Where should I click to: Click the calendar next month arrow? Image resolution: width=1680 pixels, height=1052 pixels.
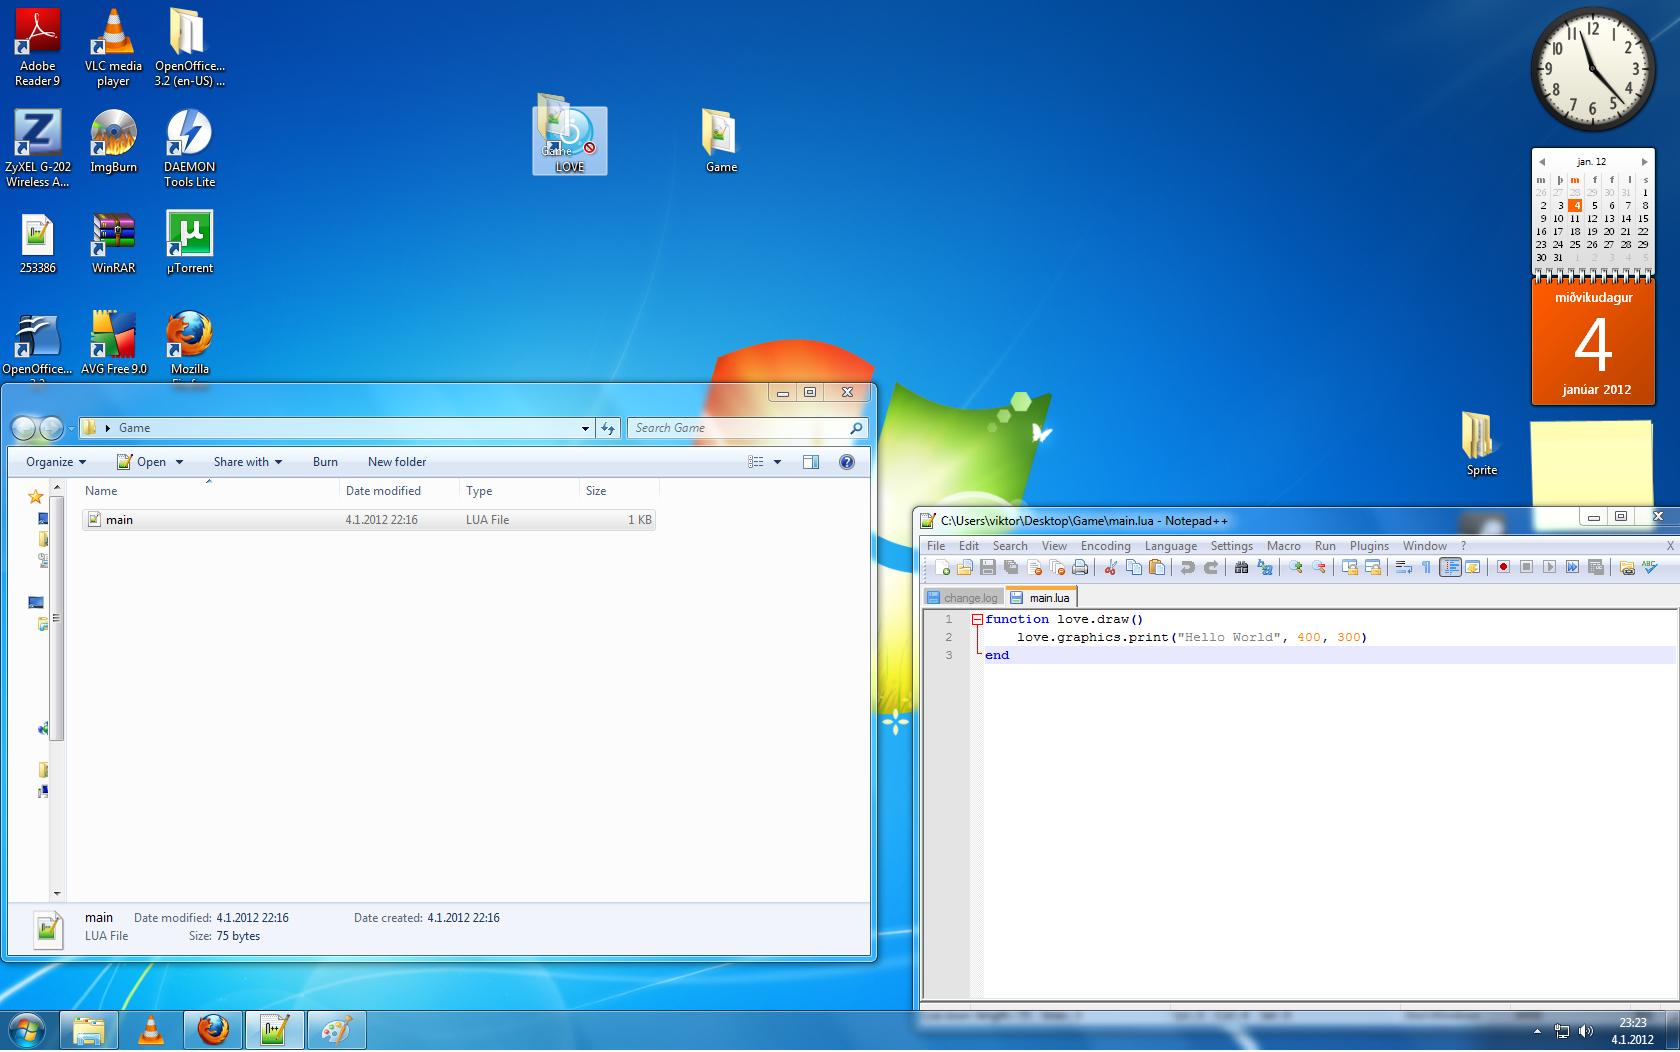pyautogui.click(x=1644, y=162)
